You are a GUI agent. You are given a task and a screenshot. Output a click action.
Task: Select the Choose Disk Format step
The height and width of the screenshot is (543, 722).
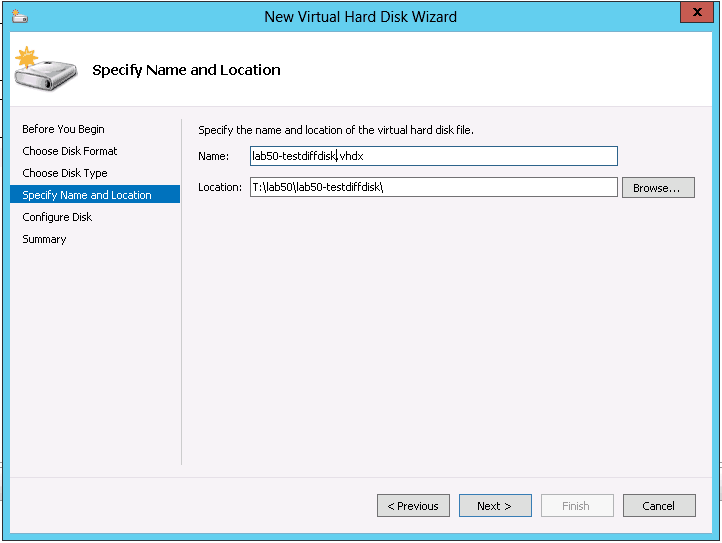coord(70,151)
